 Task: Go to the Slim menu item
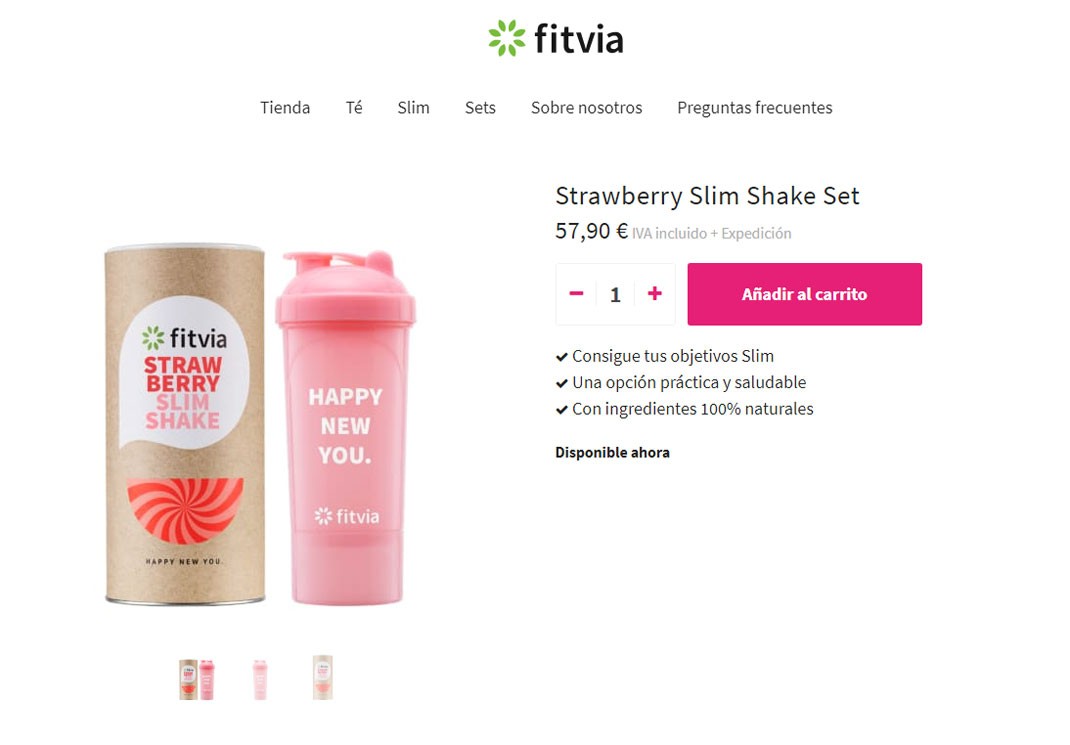[x=414, y=108]
